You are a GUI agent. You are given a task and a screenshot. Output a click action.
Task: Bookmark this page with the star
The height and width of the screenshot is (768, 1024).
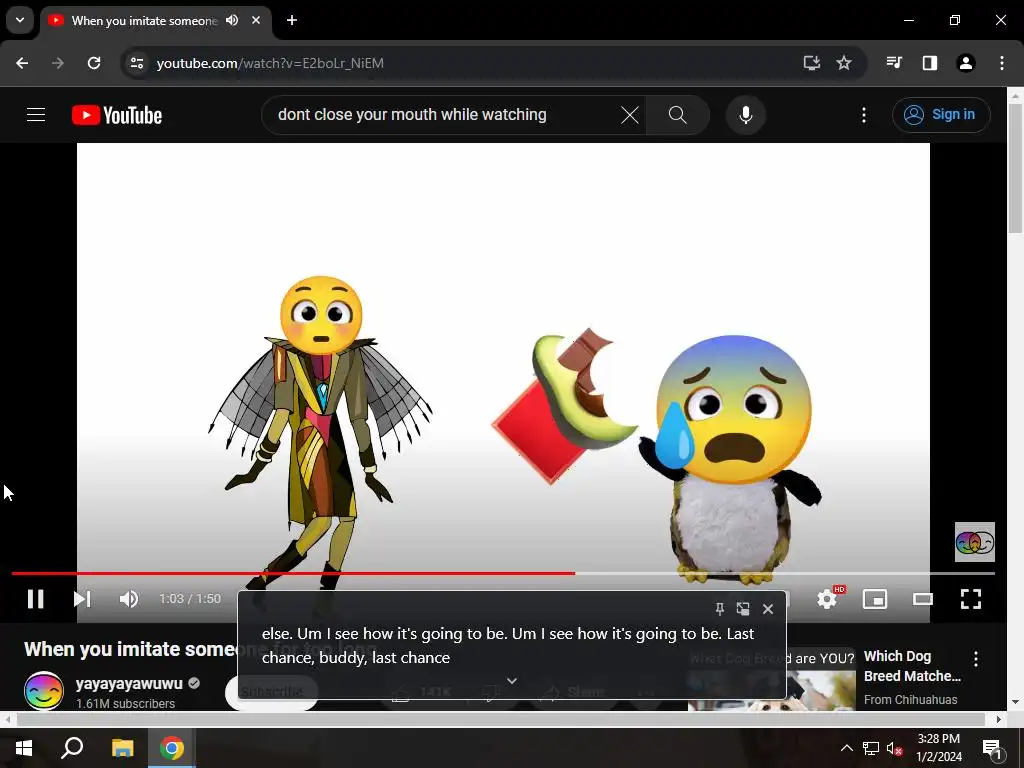(x=844, y=63)
